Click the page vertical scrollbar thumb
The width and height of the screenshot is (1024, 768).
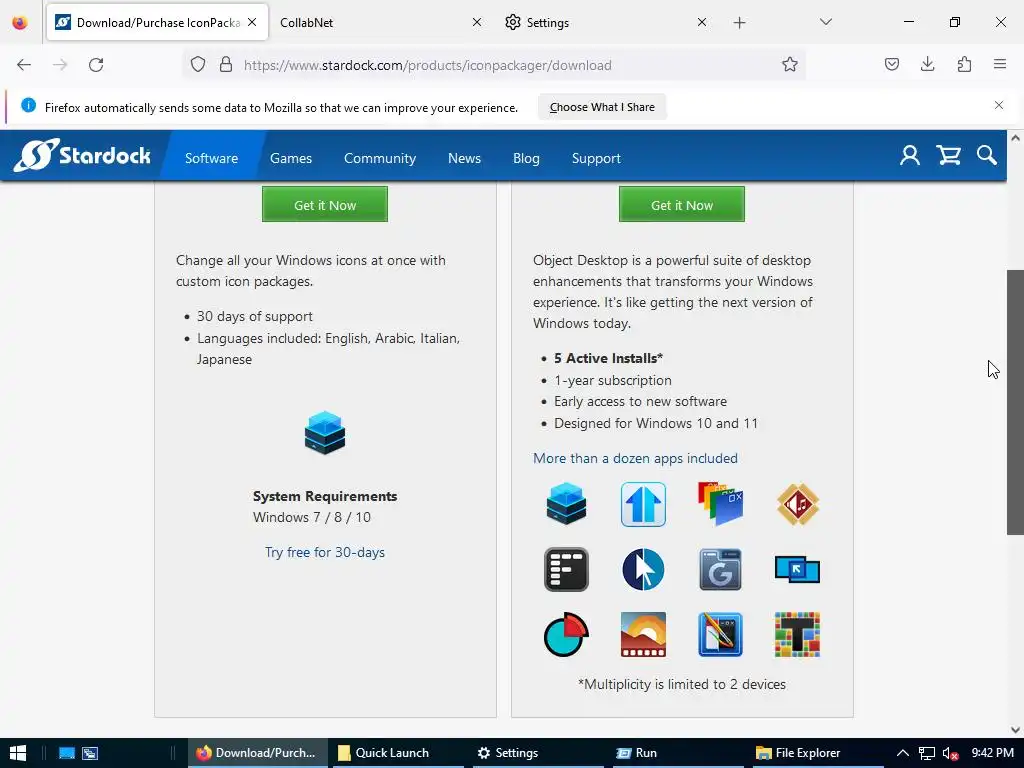pyautogui.click(x=1015, y=402)
